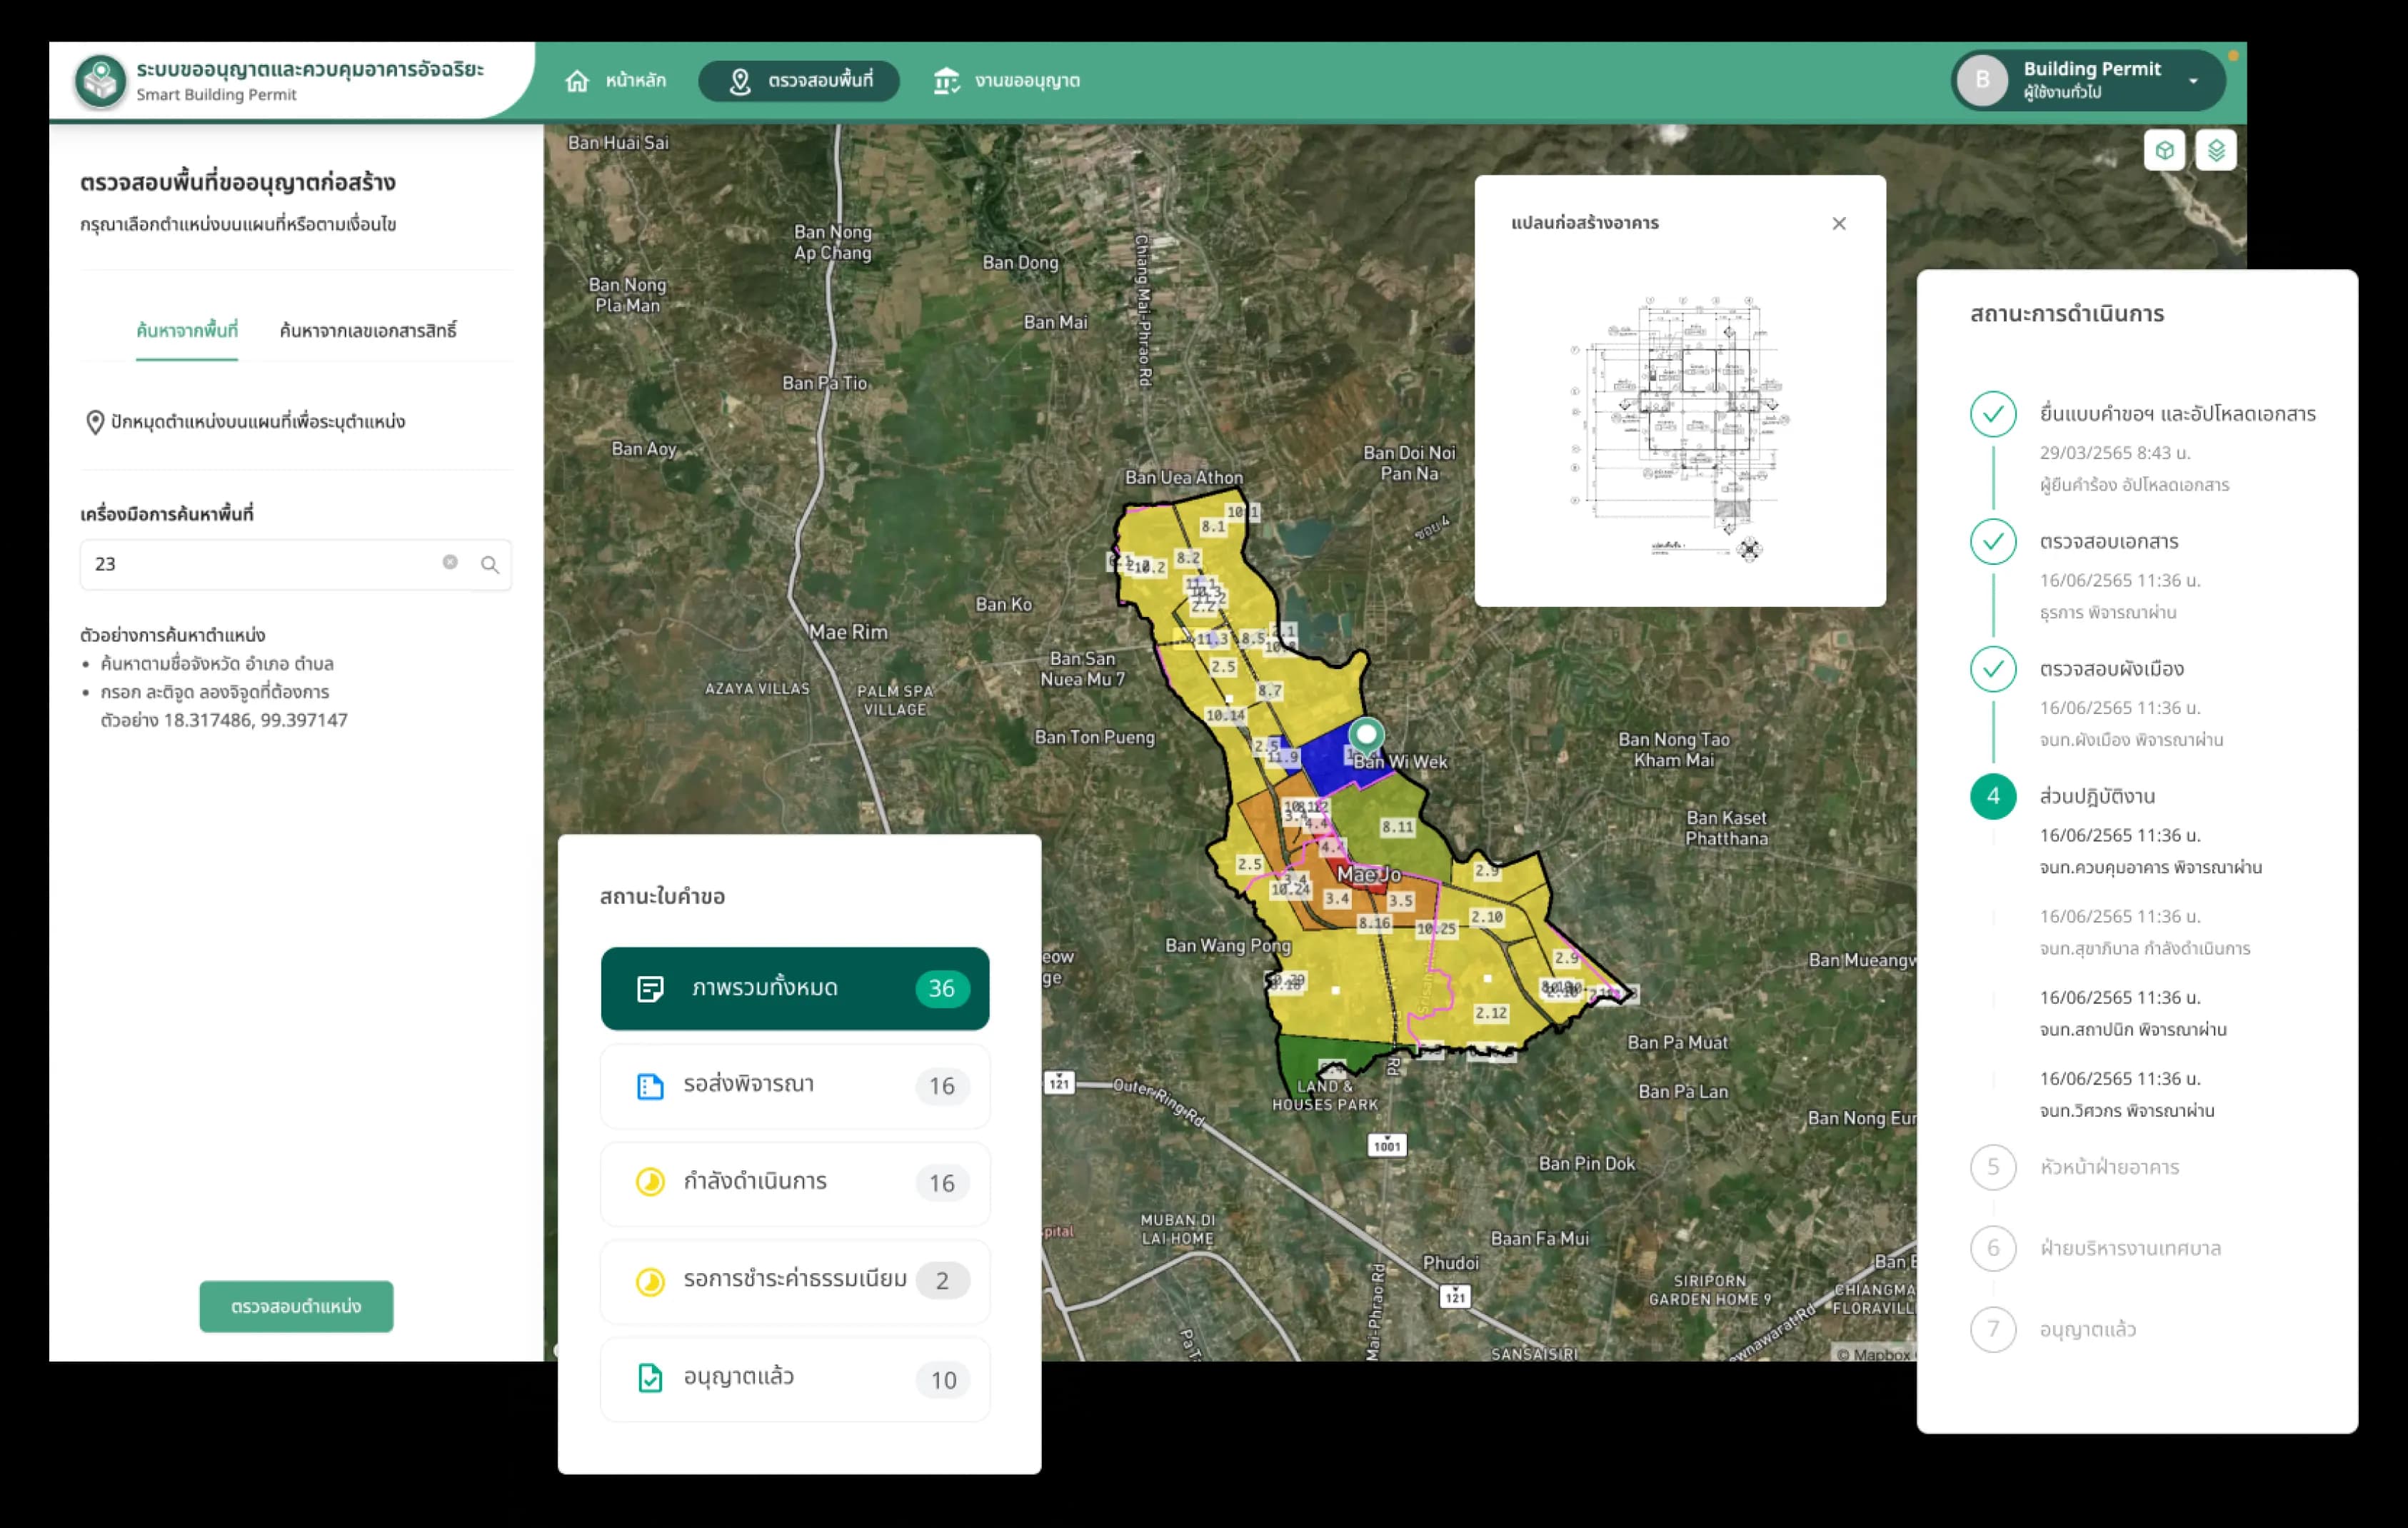Image resolution: width=2408 pixels, height=1528 pixels.
Task: Select the รอการชำระค่าธรรมเนียม 2 status card
Action: [795, 1281]
